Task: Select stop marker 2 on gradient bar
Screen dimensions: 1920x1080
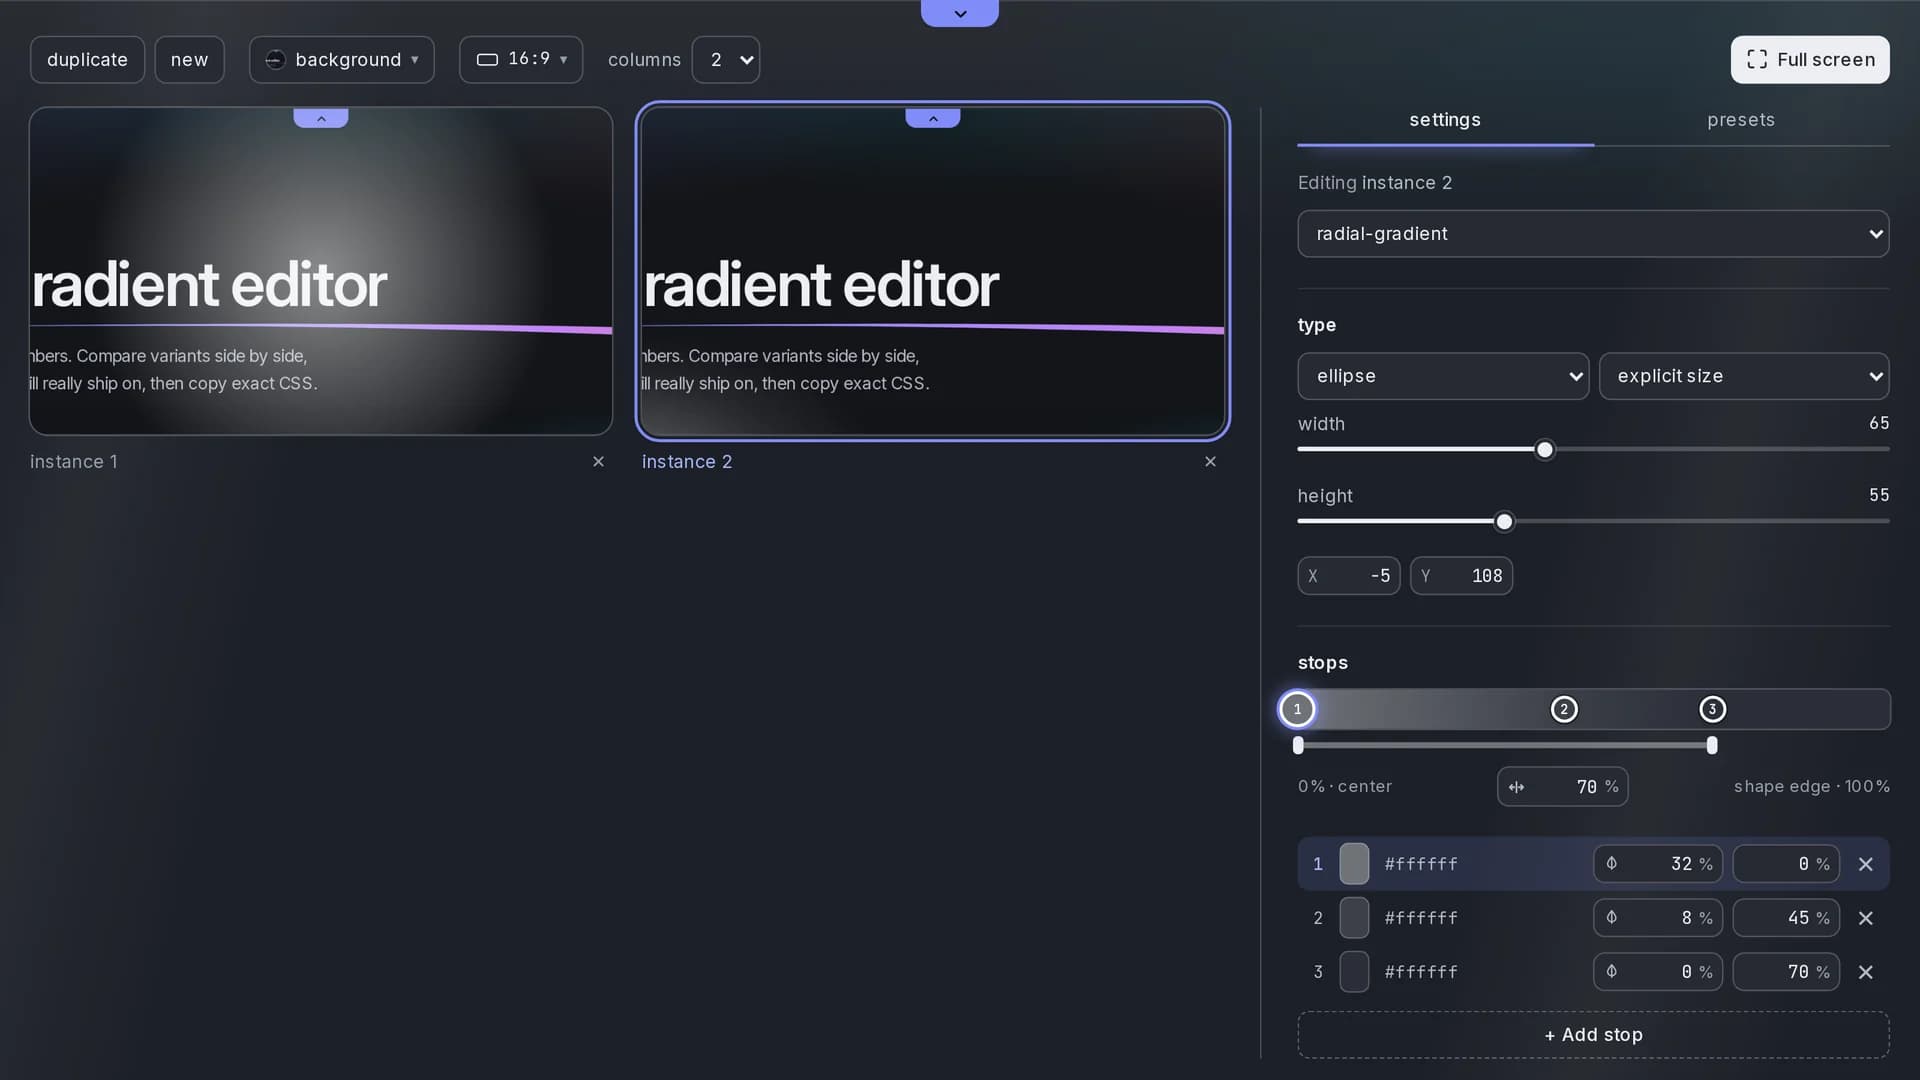Action: coord(1564,709)
